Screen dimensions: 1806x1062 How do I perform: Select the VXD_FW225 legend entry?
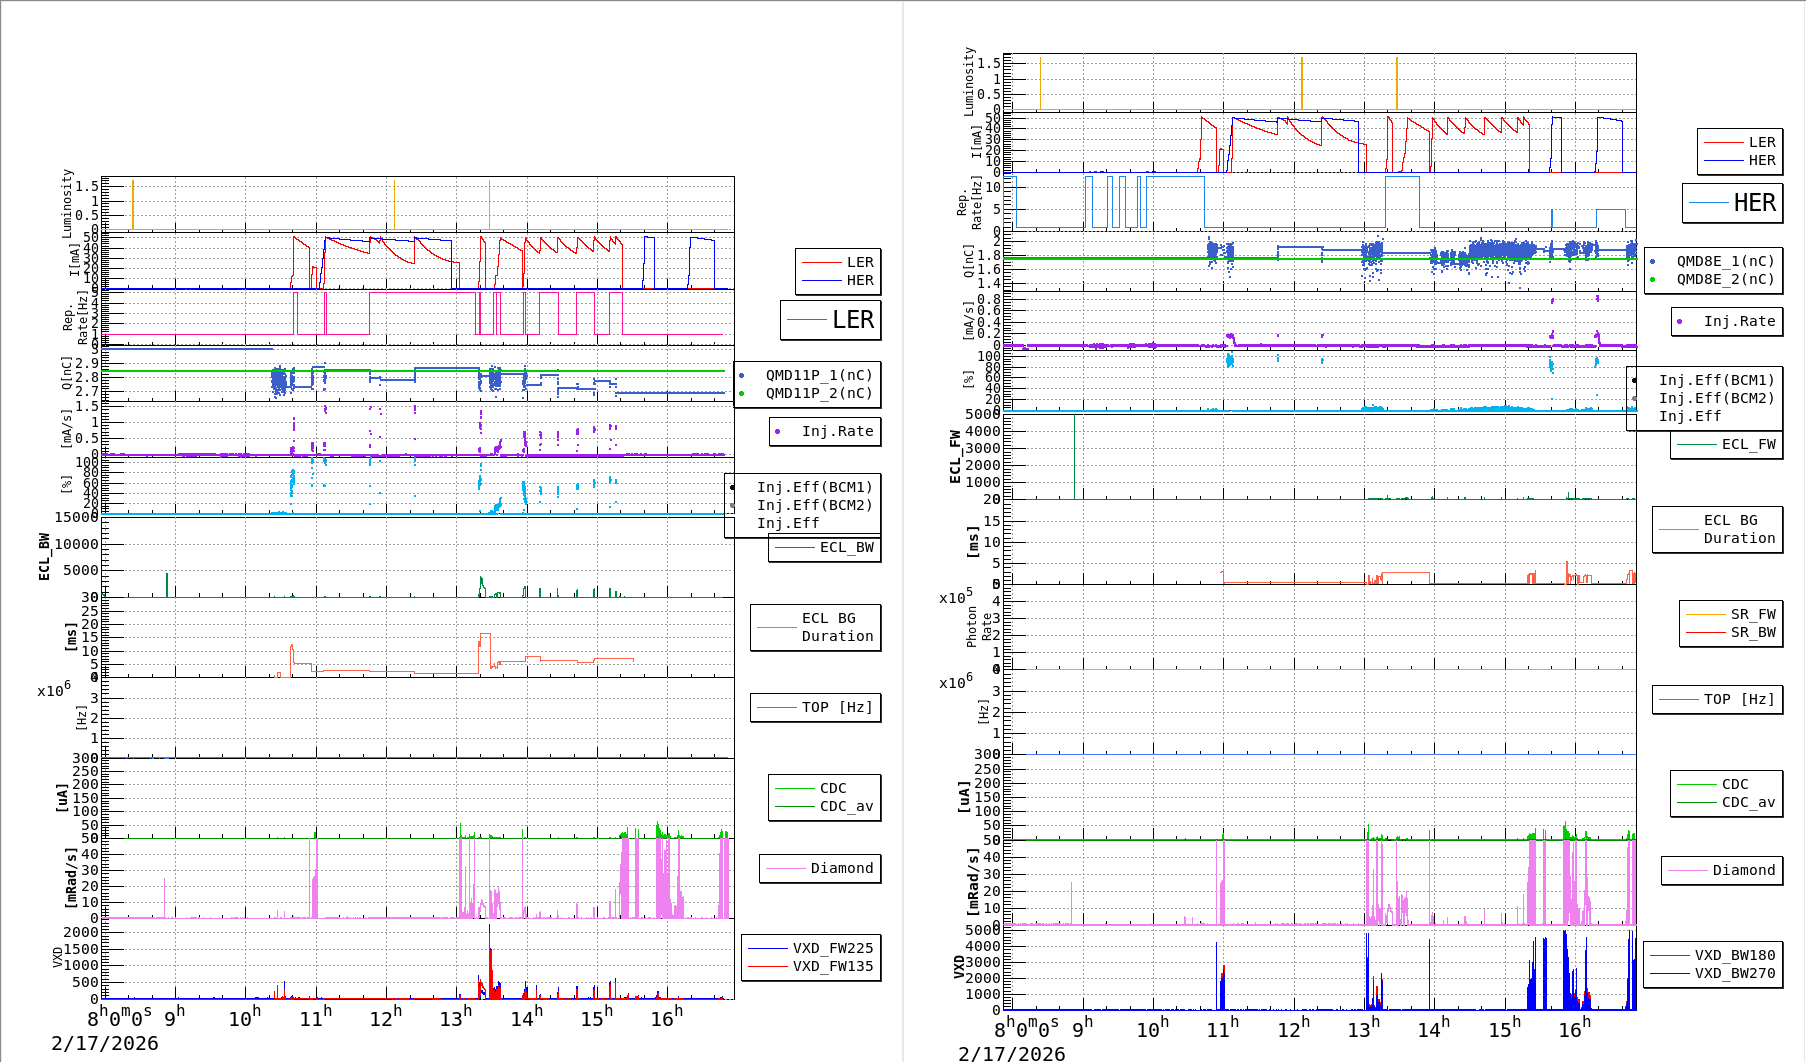click(x=831, y=948)
